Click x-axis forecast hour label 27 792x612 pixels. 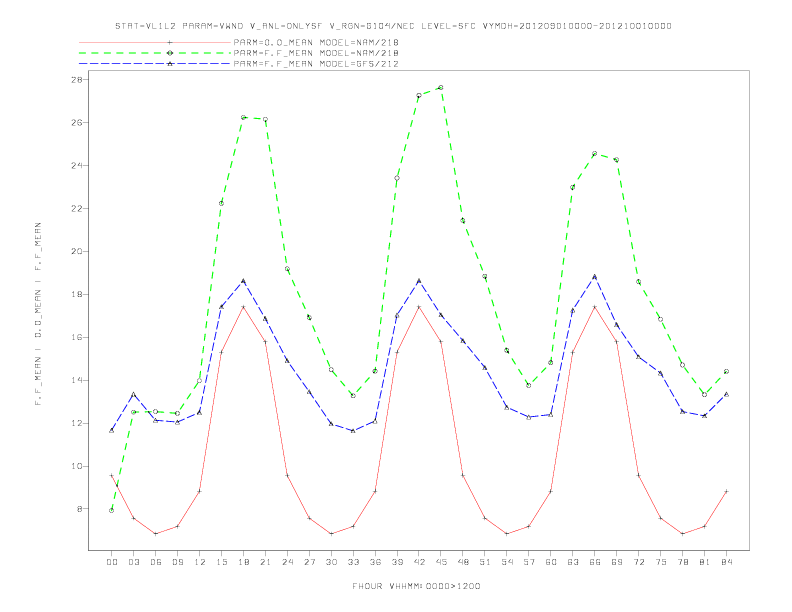point(309,562)
